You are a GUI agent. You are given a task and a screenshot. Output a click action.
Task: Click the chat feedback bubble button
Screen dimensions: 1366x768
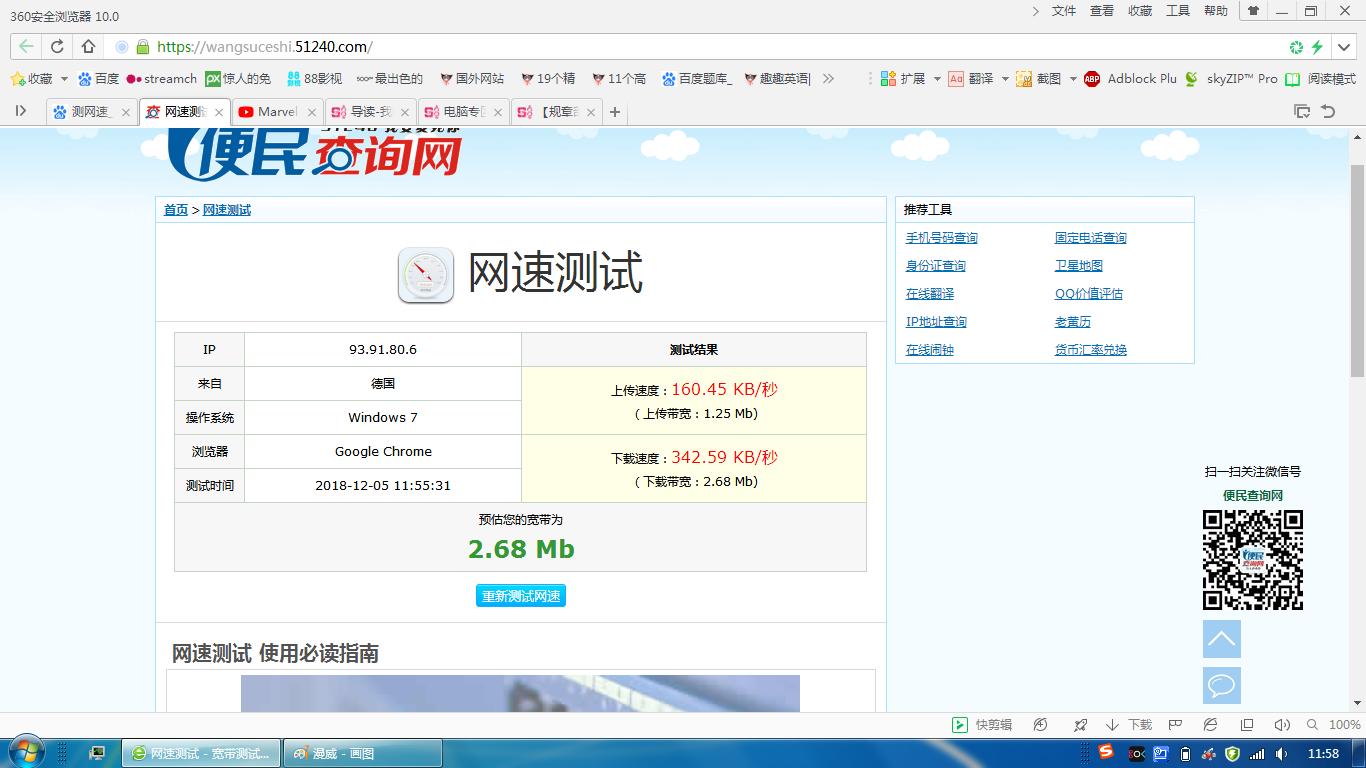pos(1222,686)
